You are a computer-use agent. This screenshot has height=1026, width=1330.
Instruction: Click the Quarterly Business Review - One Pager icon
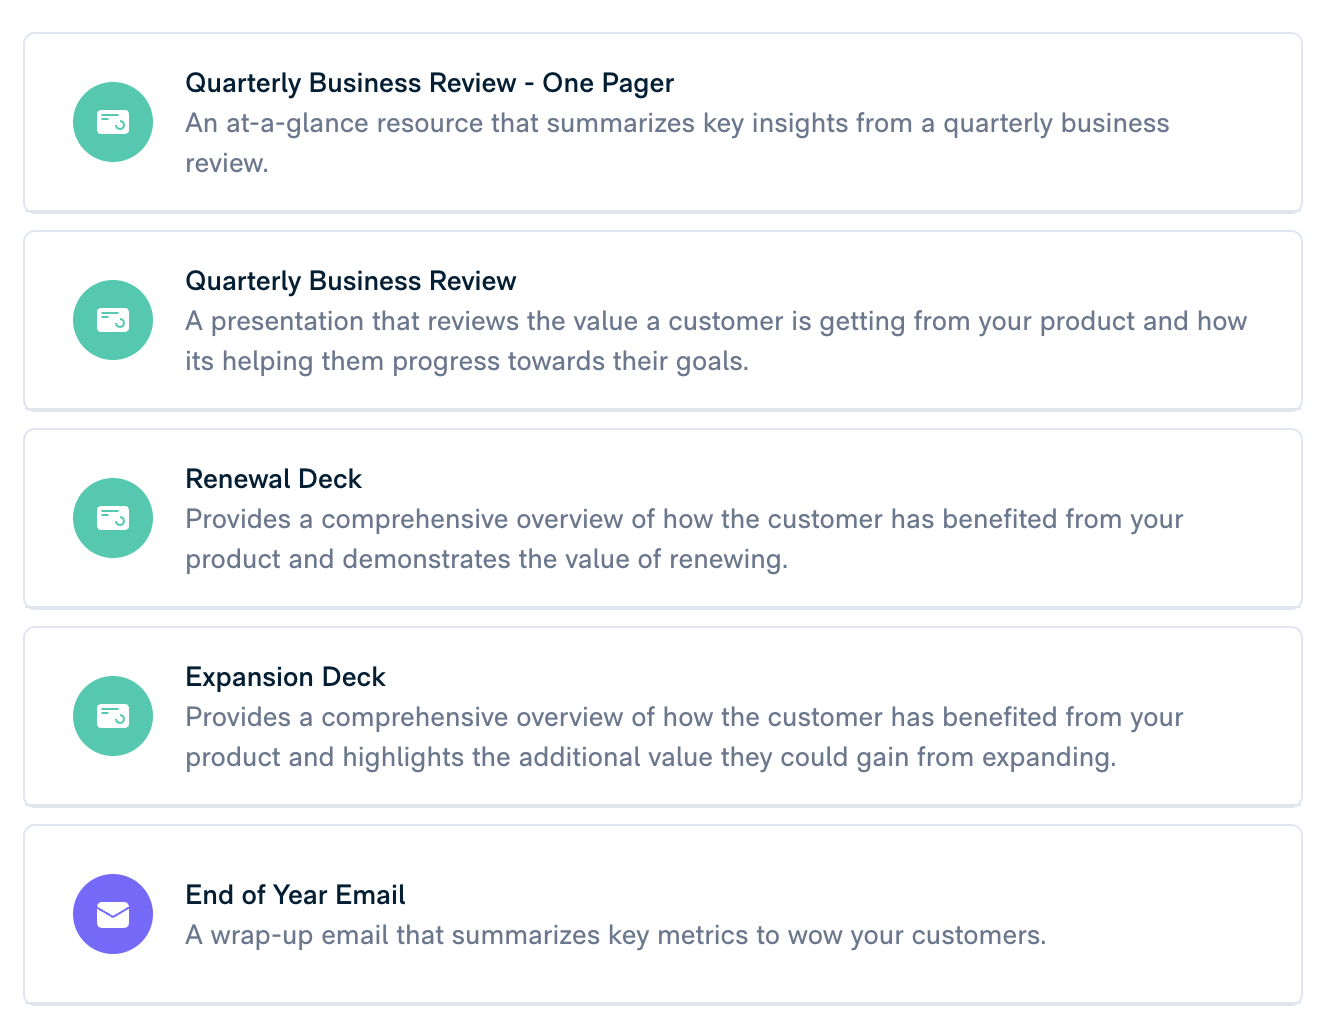click(113, 122)
